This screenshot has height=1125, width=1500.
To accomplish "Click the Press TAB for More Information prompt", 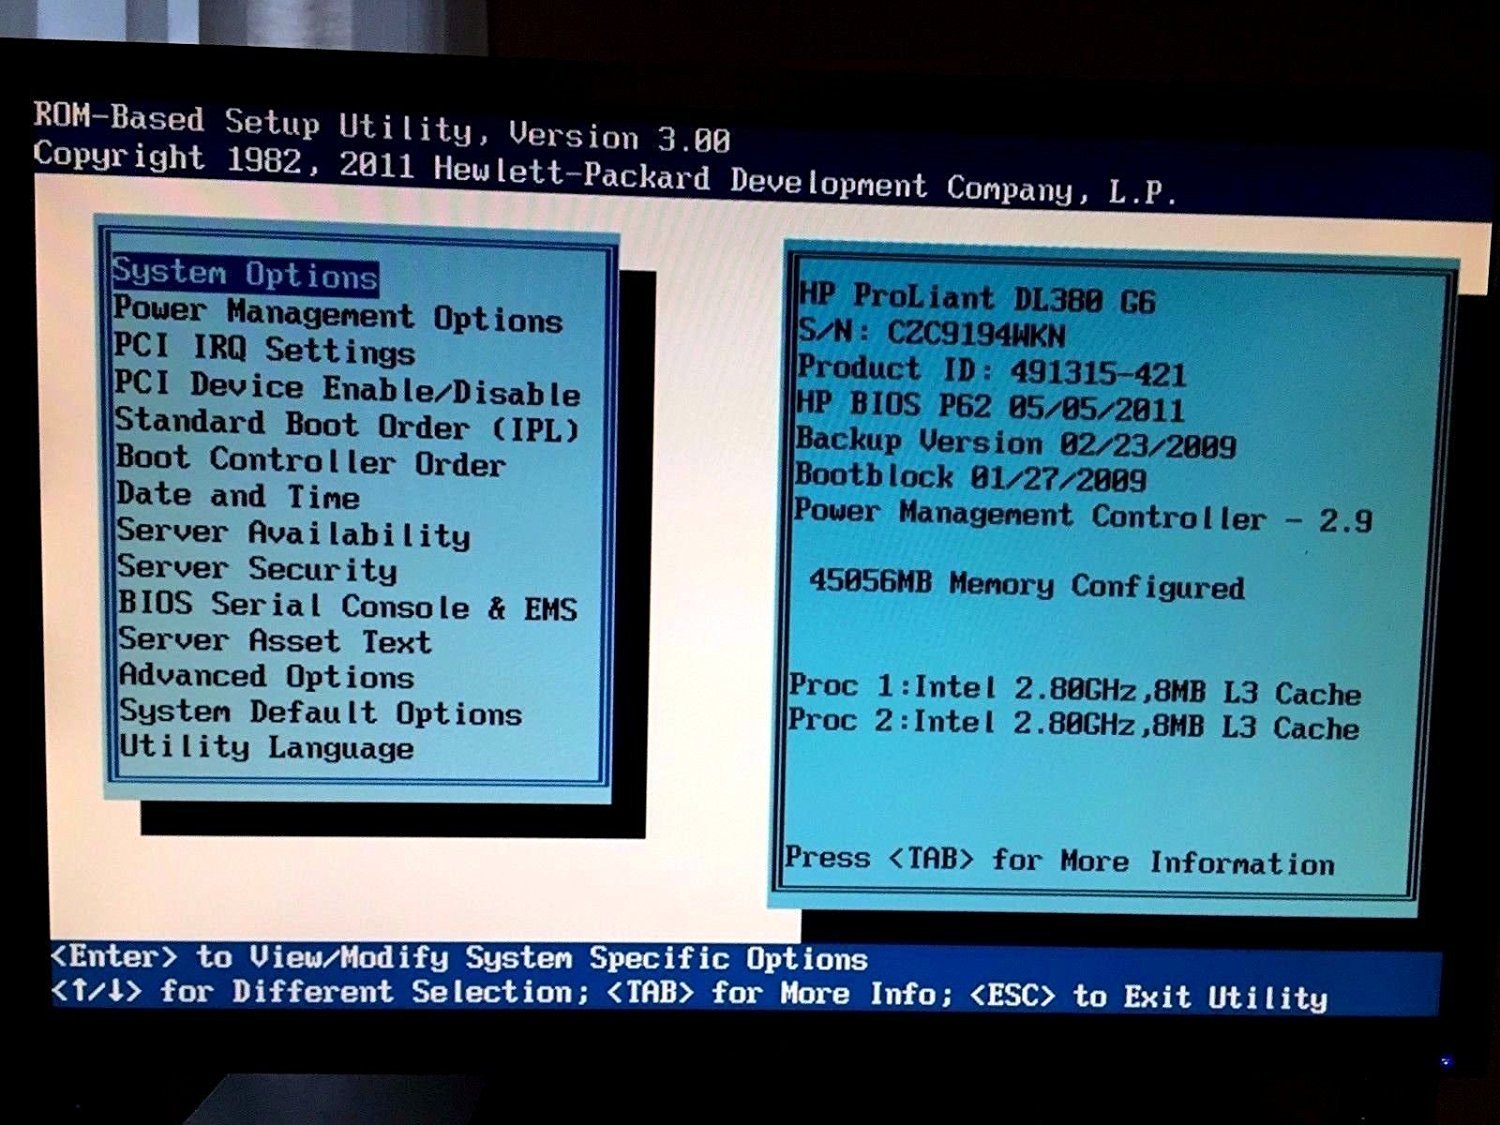I will tap(1059, 861).
